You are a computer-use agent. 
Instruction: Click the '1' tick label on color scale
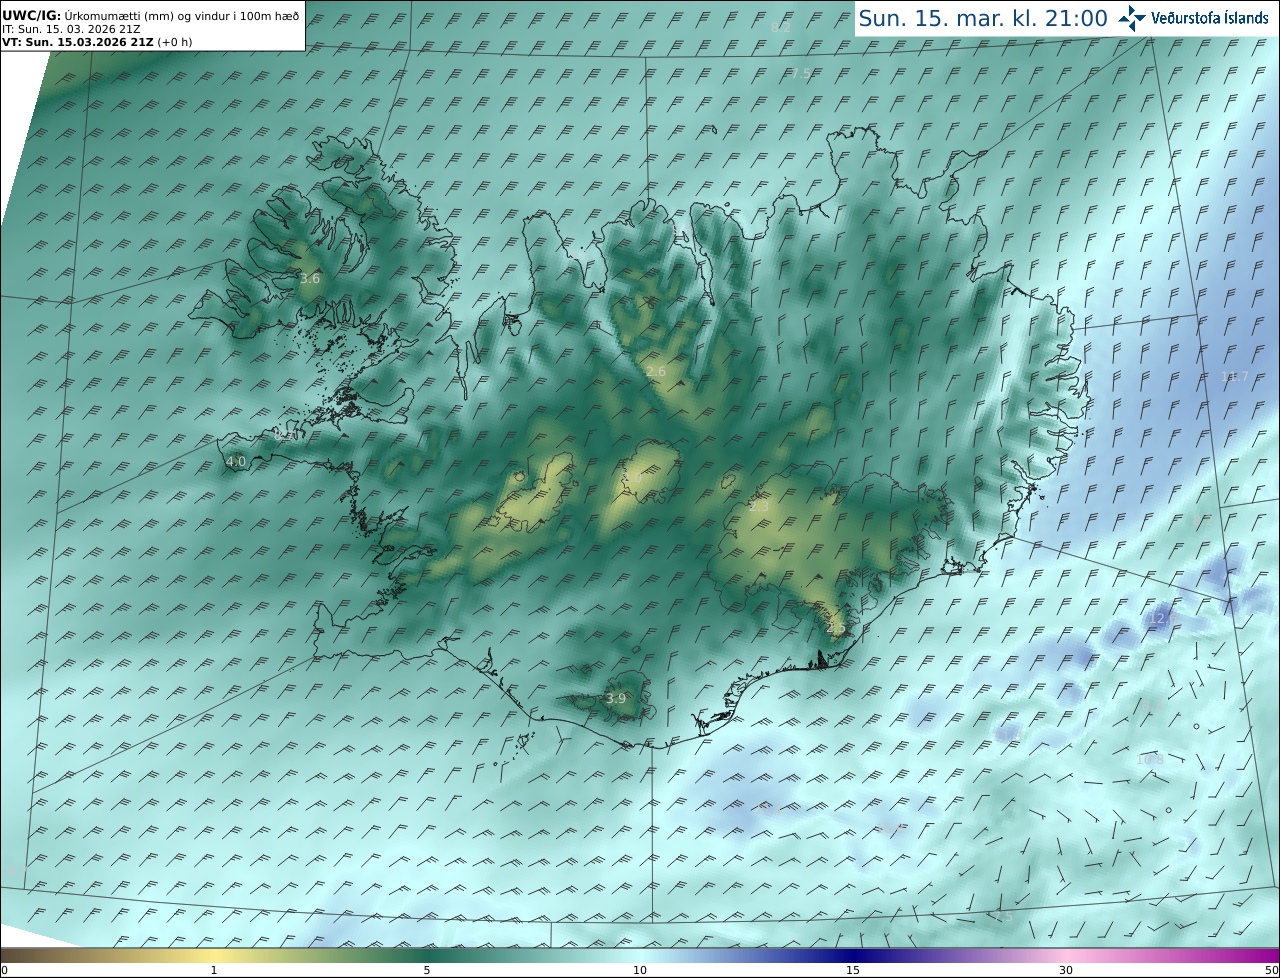click(213, 970)
